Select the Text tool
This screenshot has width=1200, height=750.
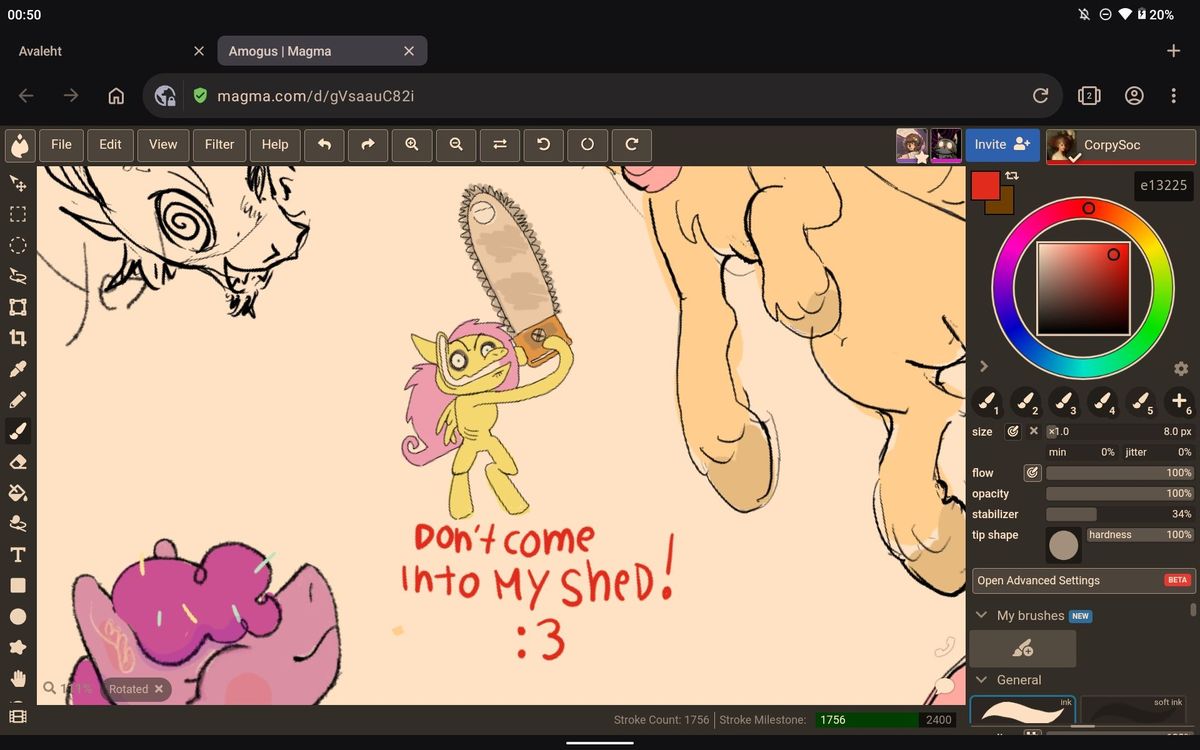(x=17, y=555)
